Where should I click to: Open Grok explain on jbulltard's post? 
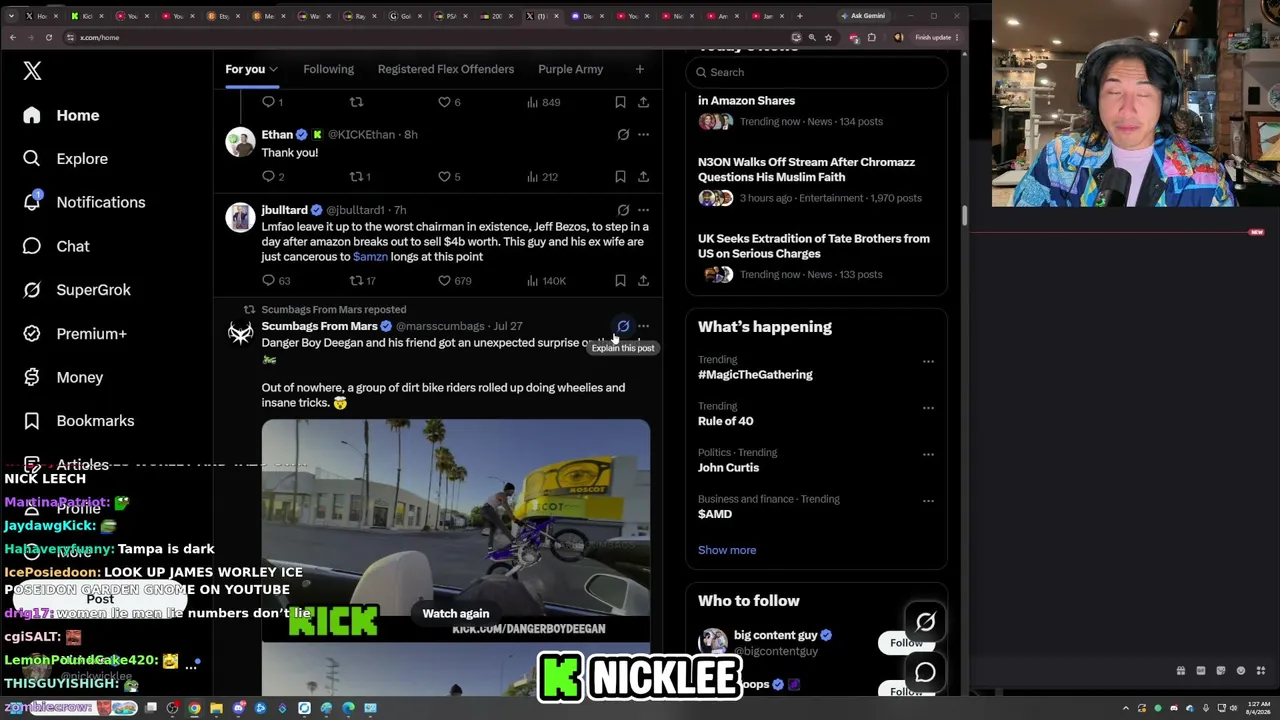click(x=623, y=210)
